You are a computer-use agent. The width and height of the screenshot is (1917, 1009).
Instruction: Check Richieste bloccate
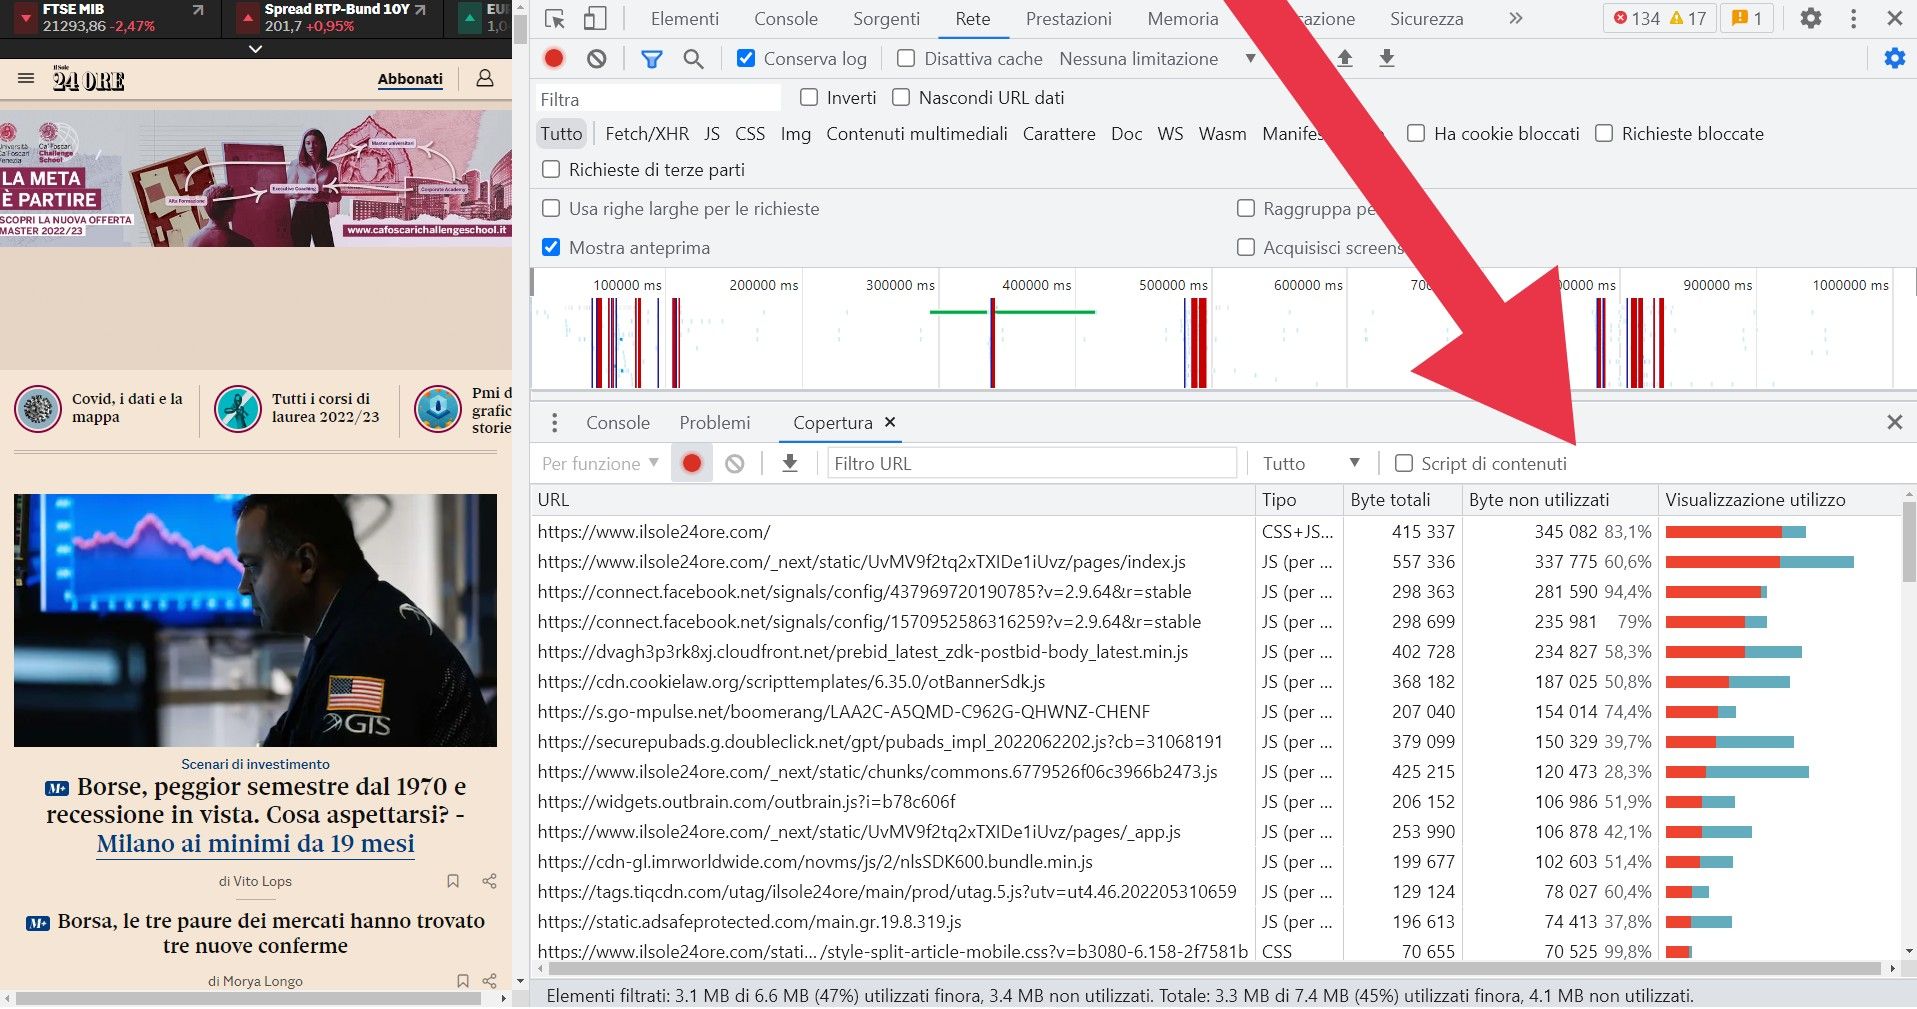coord(1604,133)
